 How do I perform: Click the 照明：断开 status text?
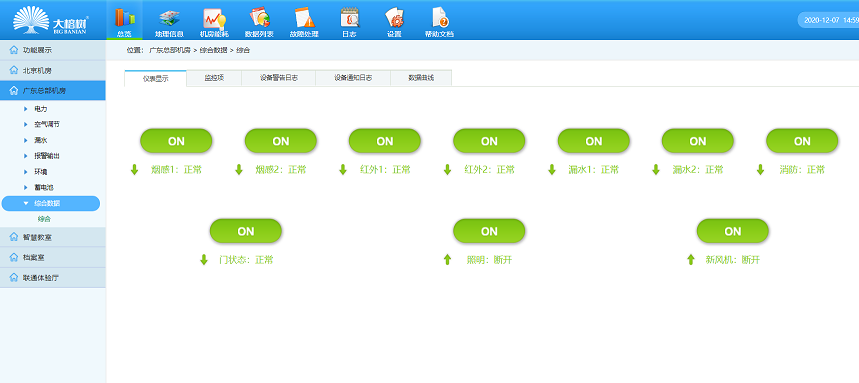(489, 260)
